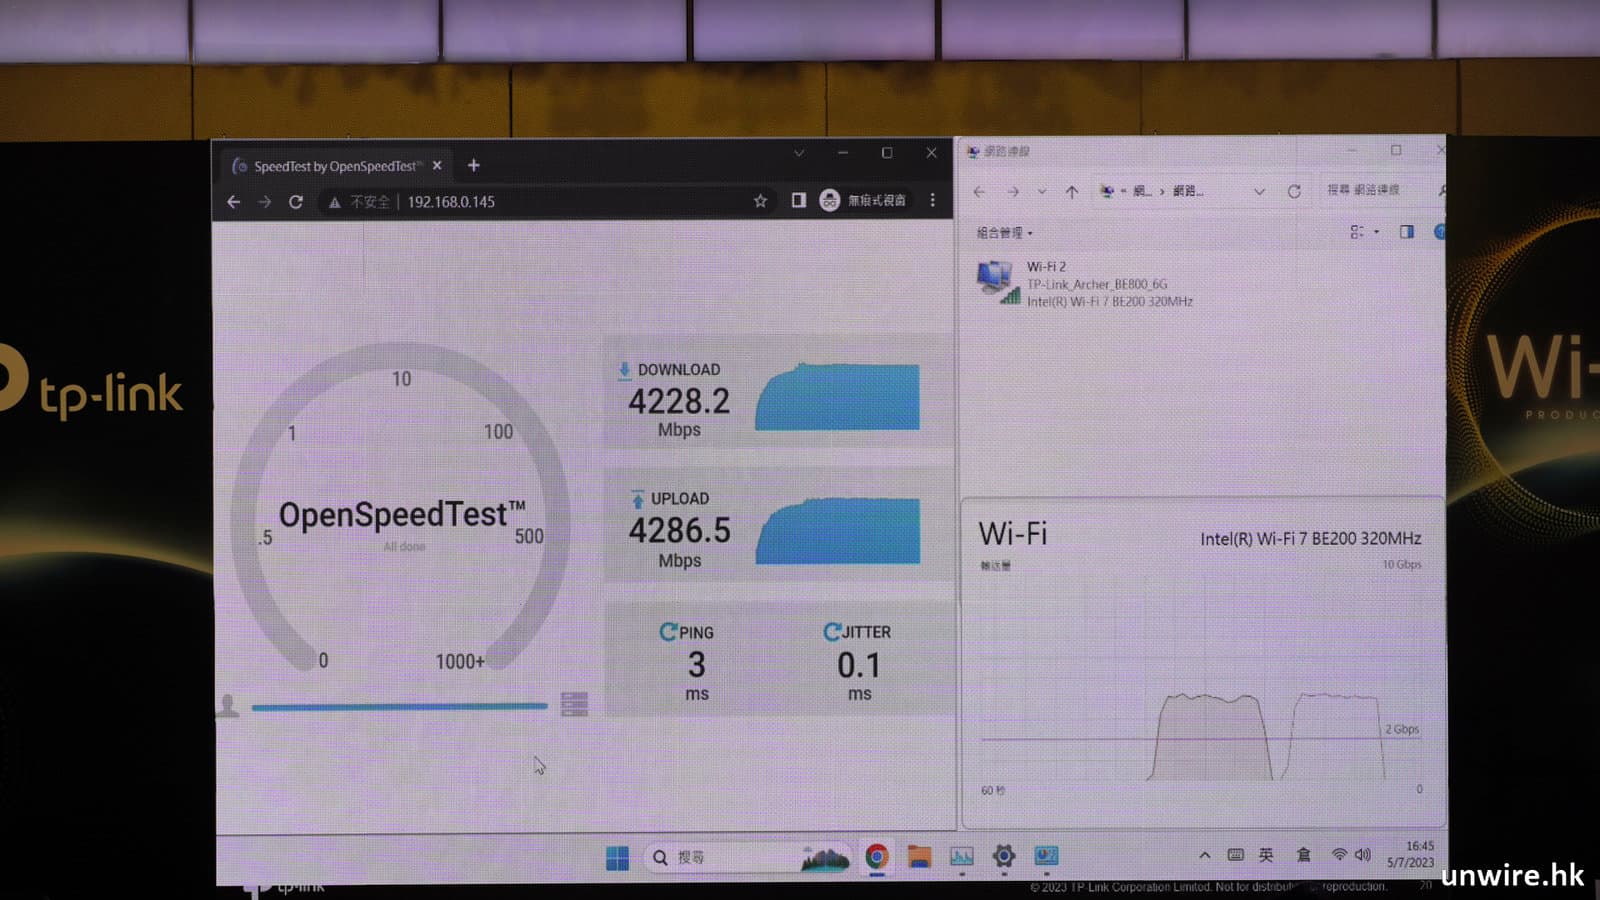Open Chrome's three-dot menu
Image resolution: width=1600 pixels, height=900 pixels.
point(932,200)
